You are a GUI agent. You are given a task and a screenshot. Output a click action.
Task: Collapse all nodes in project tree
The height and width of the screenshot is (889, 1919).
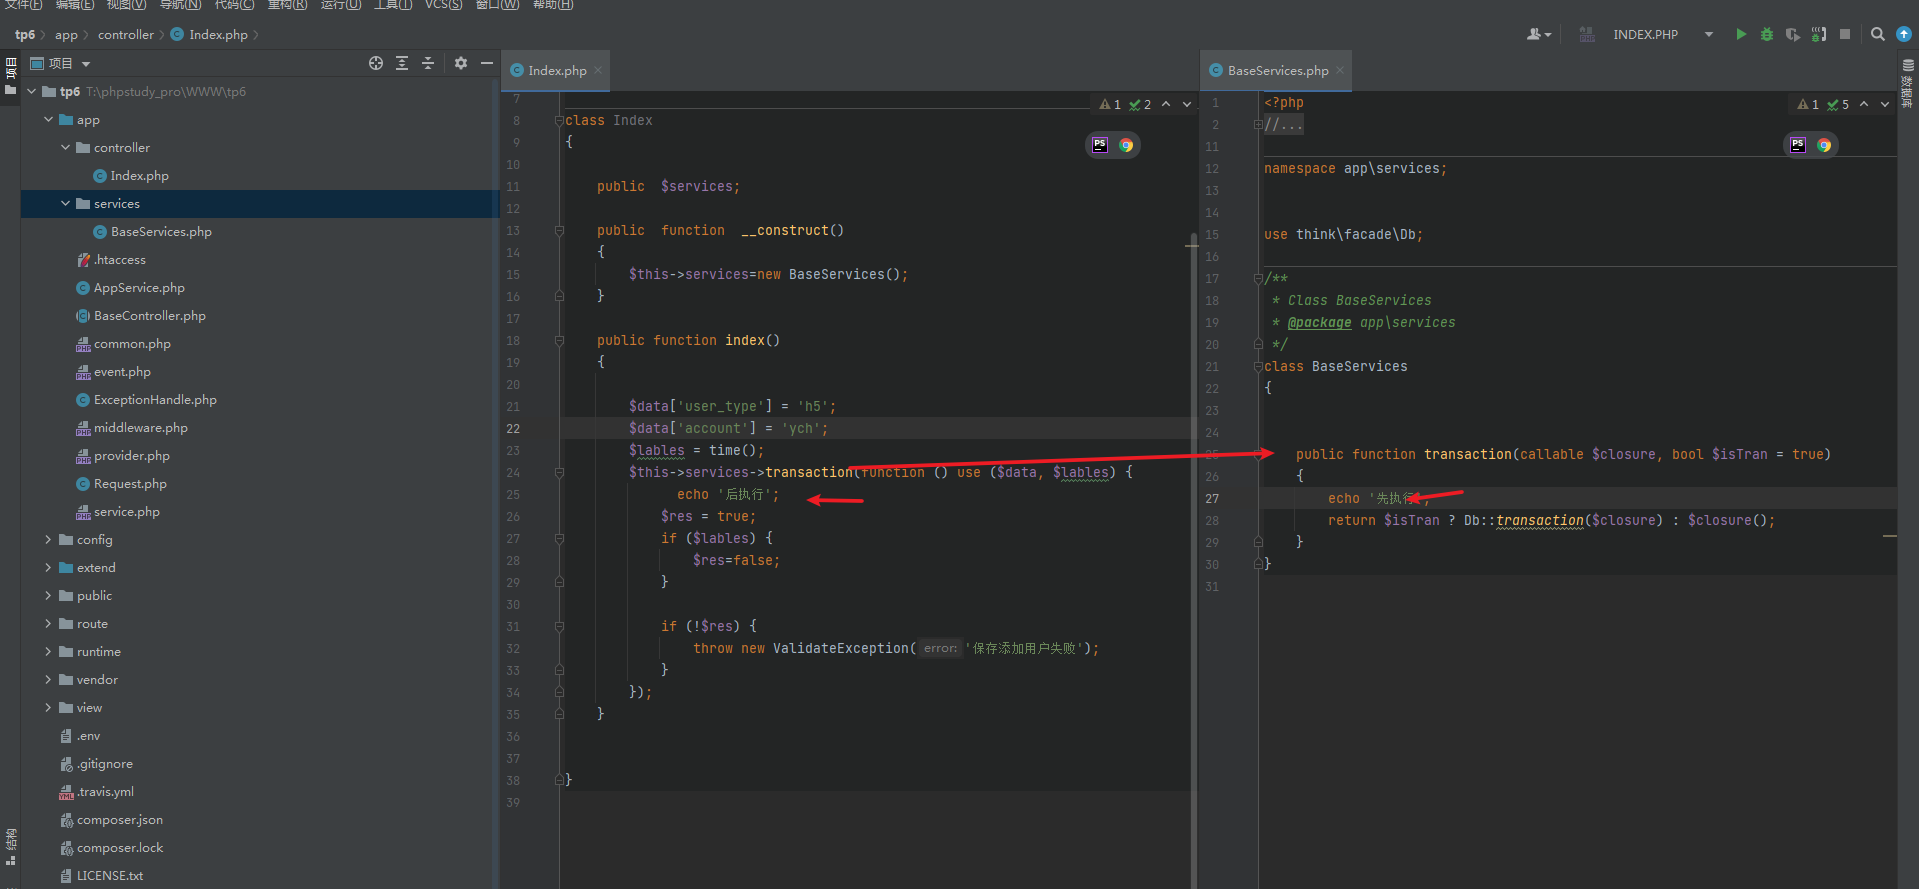[428, 63]
